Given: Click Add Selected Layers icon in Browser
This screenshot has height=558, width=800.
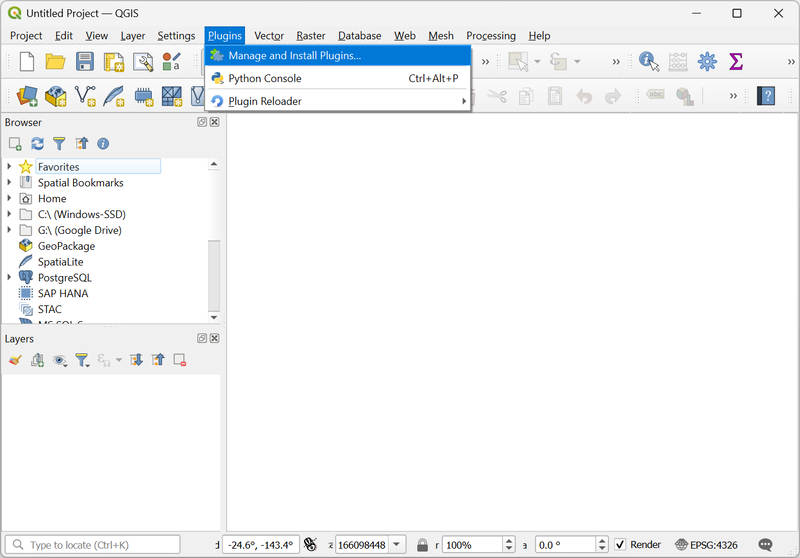Looking at the screenshot, I should [x=15, y=144].
